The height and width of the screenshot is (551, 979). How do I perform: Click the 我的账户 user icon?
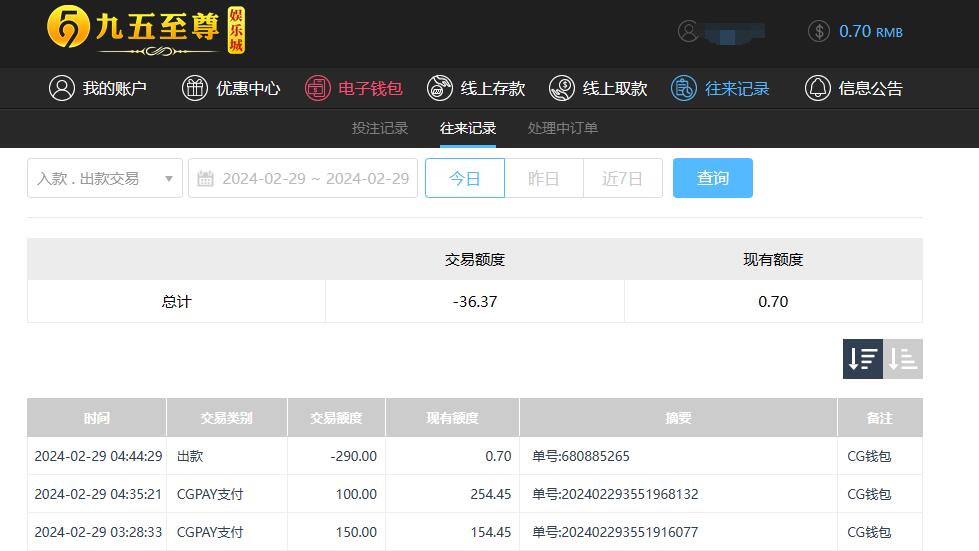62,88
